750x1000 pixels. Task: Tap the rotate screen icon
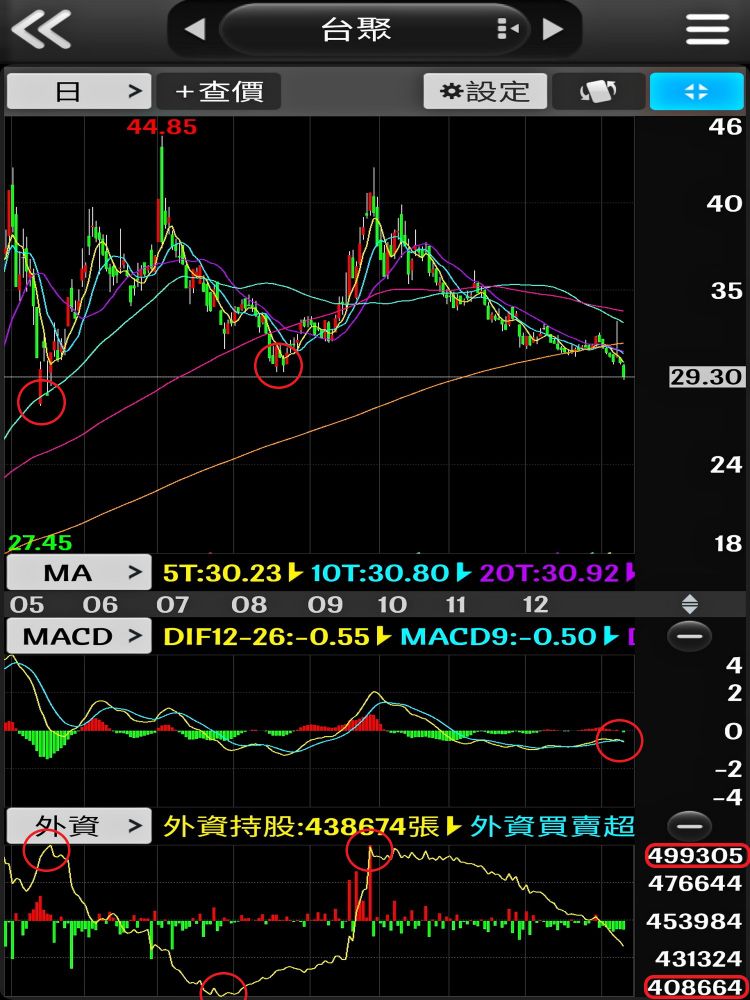pos(598,92)
